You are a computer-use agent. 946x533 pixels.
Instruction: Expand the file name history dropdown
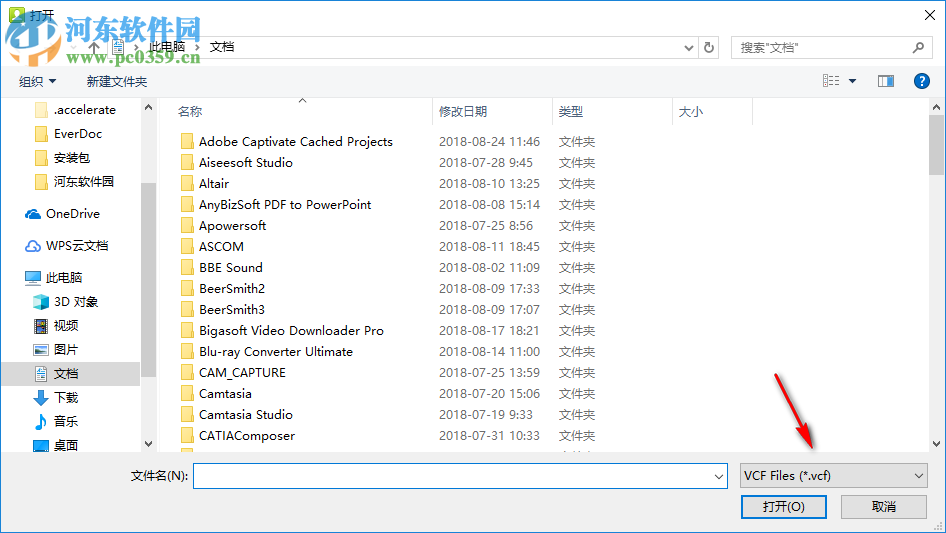pyautogui.click(x=719, y=476)
